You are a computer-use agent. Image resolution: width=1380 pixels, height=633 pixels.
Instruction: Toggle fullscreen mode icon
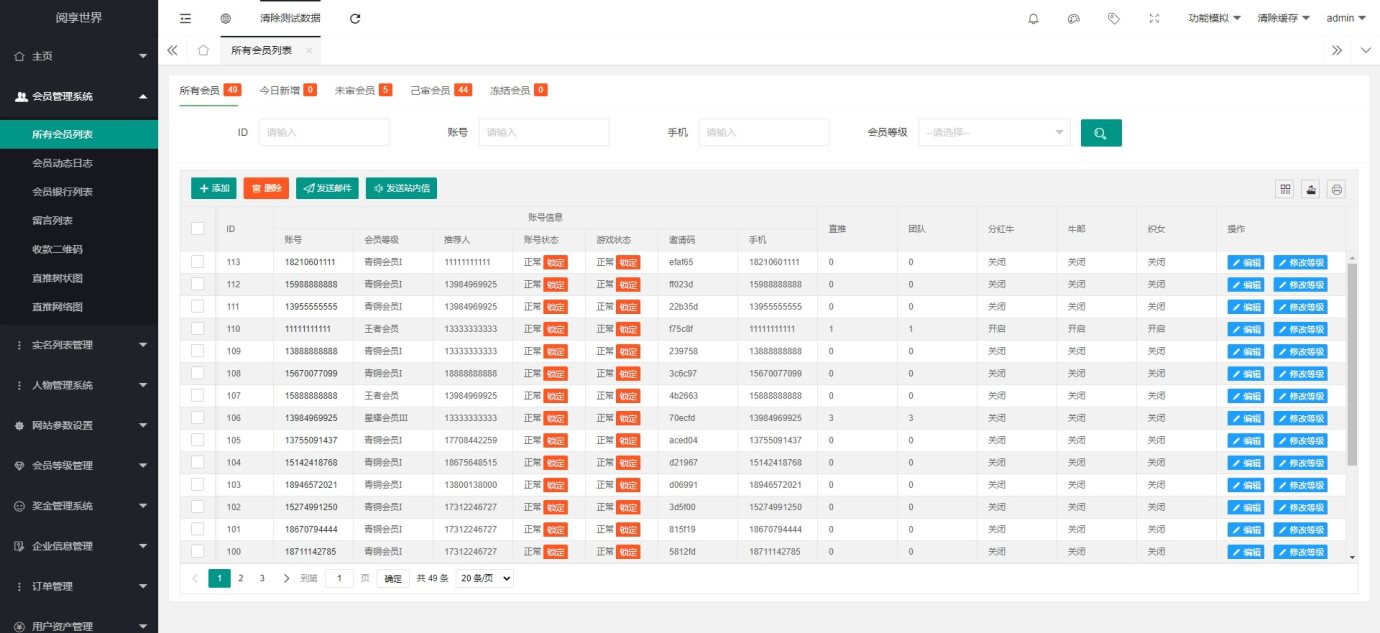pos(1154,18)
